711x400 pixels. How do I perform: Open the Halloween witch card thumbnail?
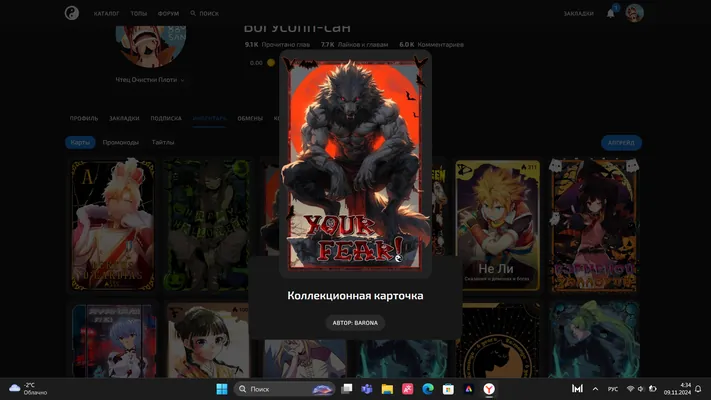(x=594, y=225)
